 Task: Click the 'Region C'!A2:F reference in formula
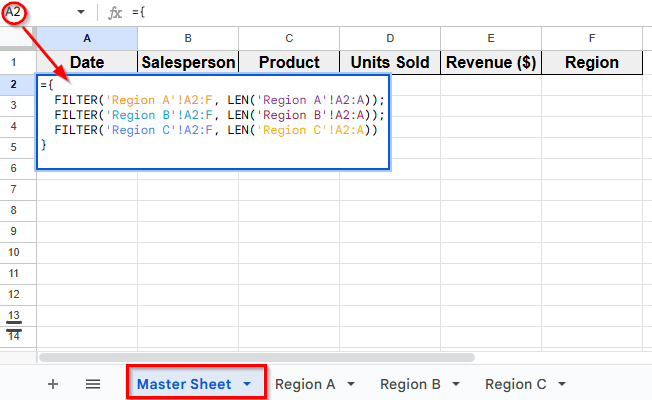(x=159, y=131)
